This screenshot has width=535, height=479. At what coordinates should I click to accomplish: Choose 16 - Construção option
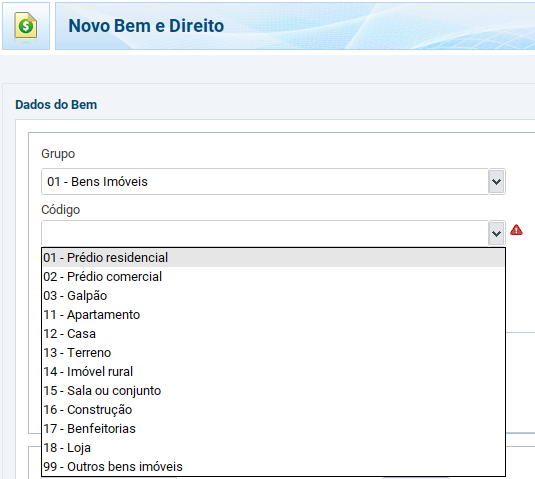pyautogui.click(x=273, y=410)
